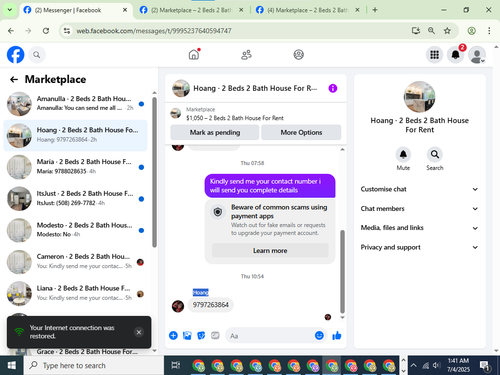Image resolution: width=500 pixels, height=375 pixels.
Task: Open the clock showing 1:41 AM
Action: [x=458, y=365]
